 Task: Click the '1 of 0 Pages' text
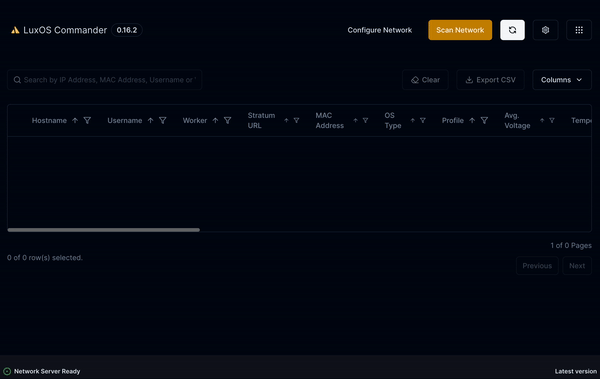tap(571, 245)
